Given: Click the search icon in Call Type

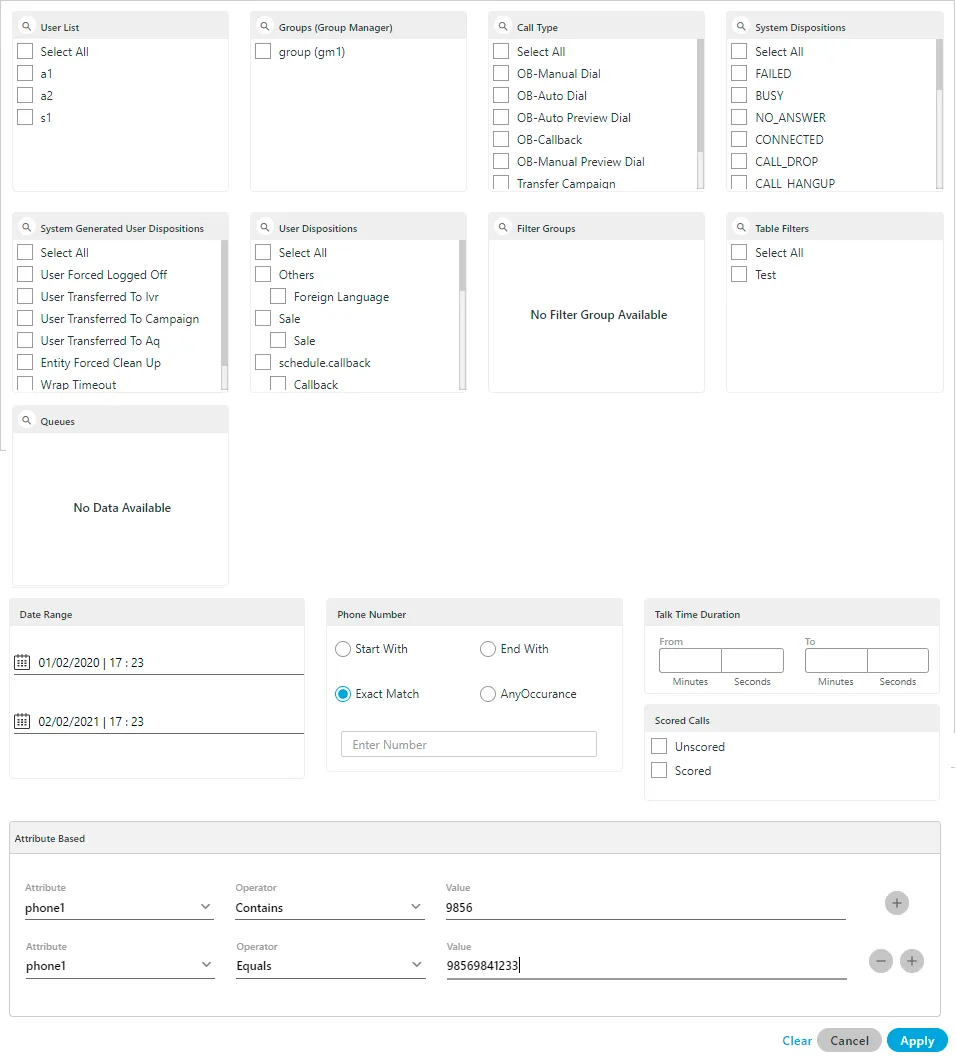Looking at the screenshot, I should click(x=503, y=26).
